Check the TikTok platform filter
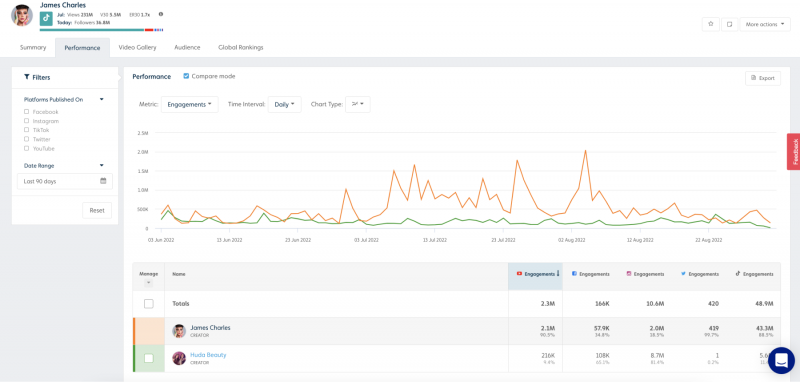 click(26, 130)
